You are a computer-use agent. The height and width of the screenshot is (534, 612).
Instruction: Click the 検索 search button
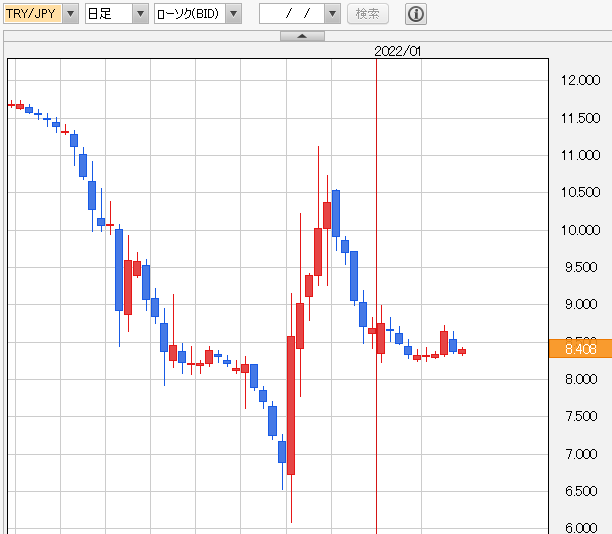pos(368,14)
